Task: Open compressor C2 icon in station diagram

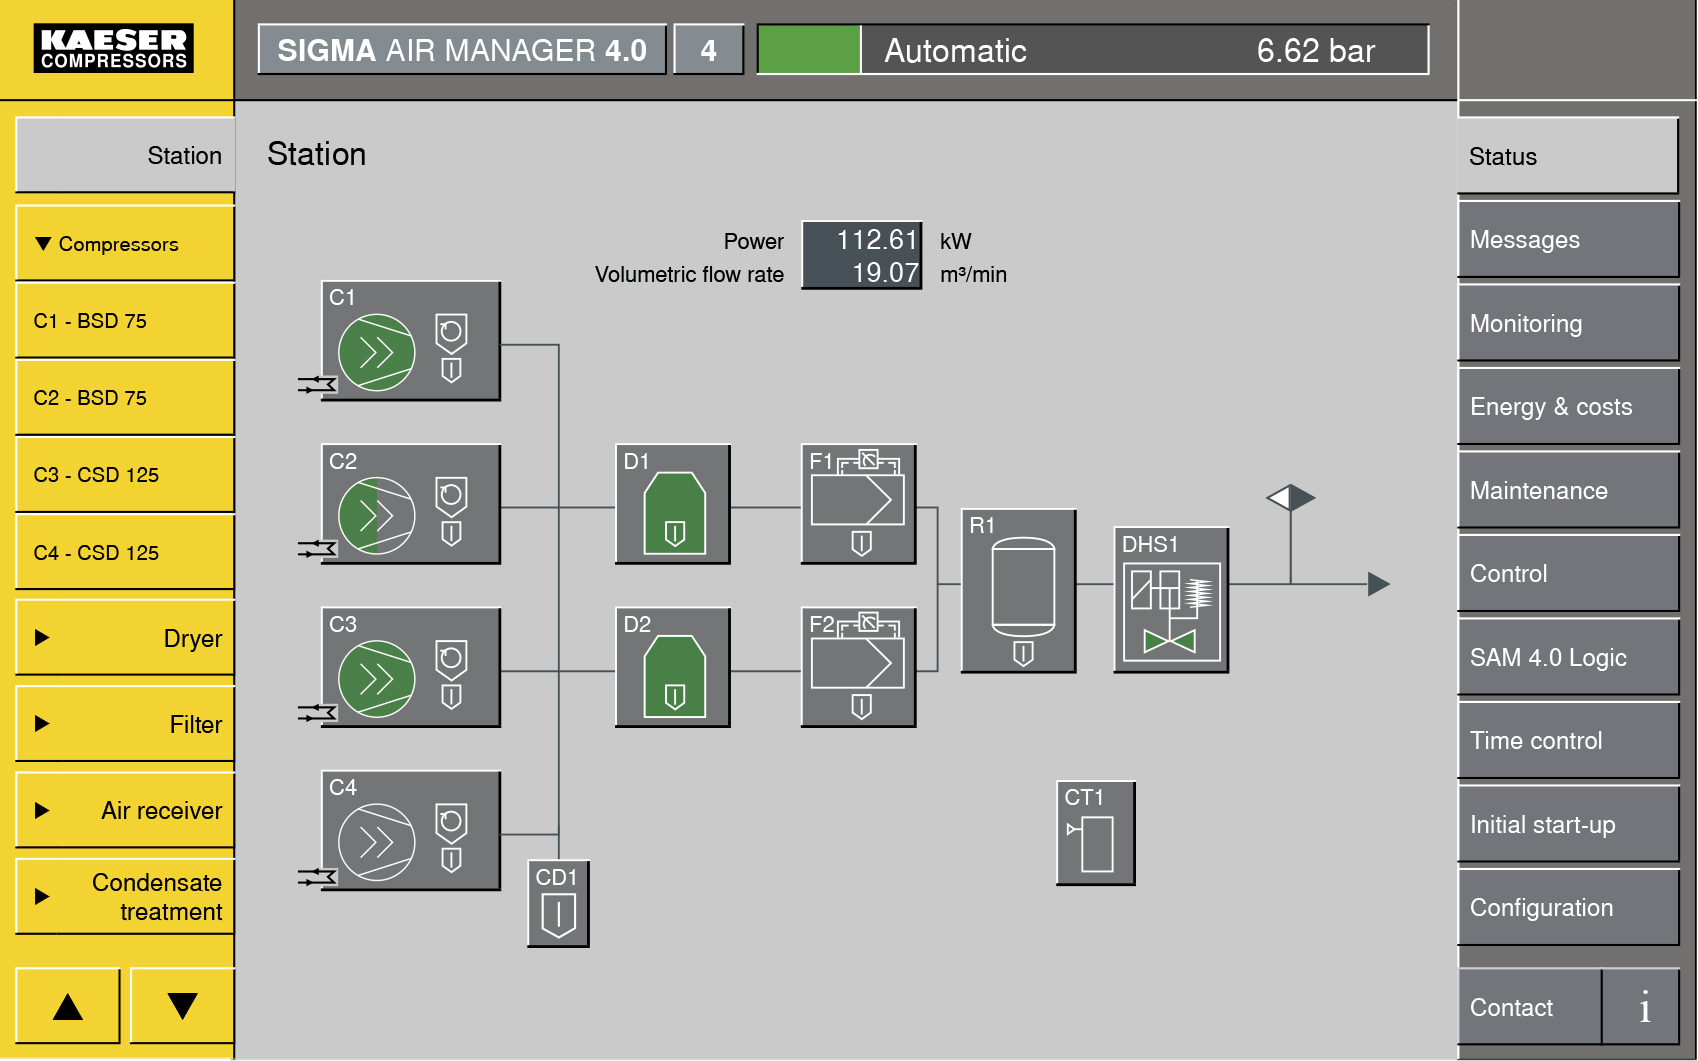Action: pos(411,504)
